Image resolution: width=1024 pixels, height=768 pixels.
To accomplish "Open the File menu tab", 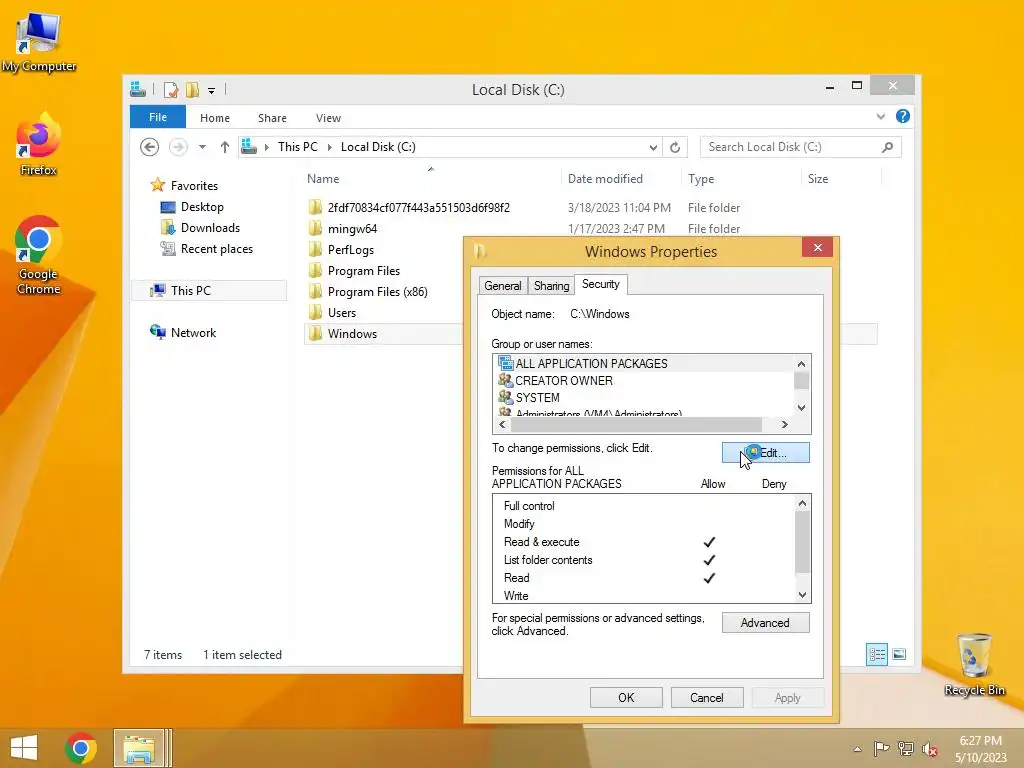I will (157, 117).
